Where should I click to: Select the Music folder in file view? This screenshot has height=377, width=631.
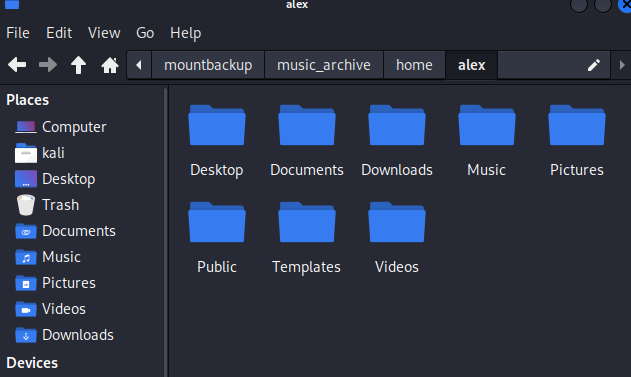[487, 141]
